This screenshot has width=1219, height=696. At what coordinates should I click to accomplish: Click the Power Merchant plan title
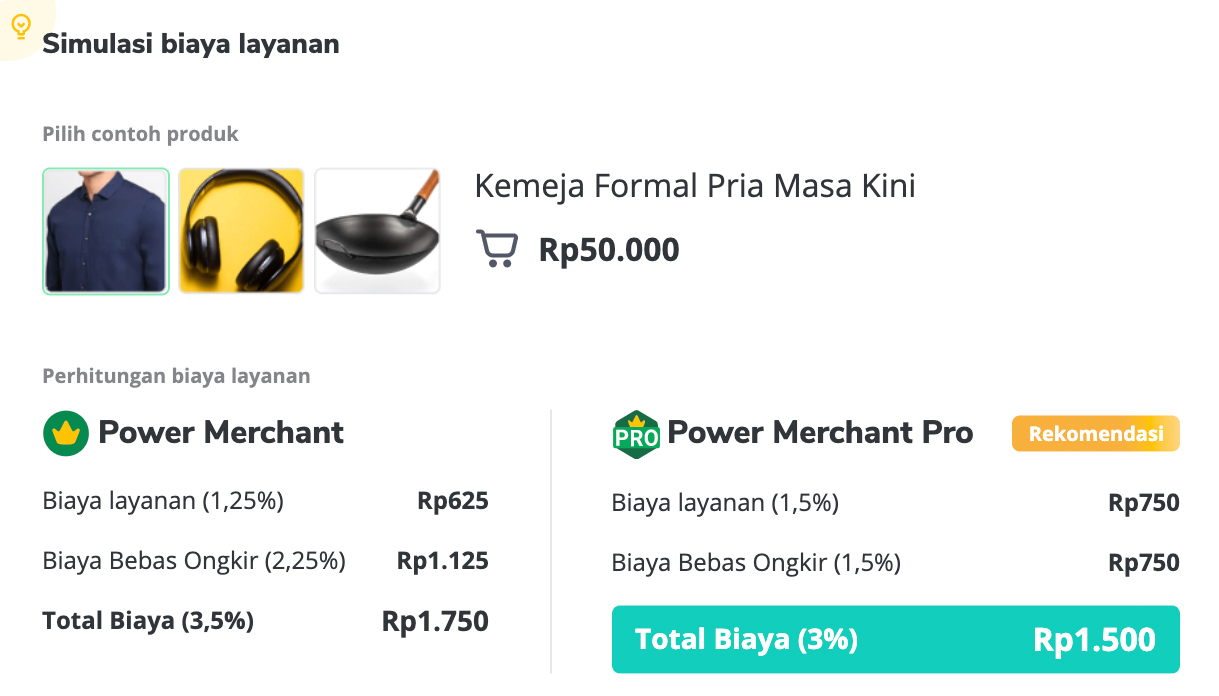coord(221,433)
